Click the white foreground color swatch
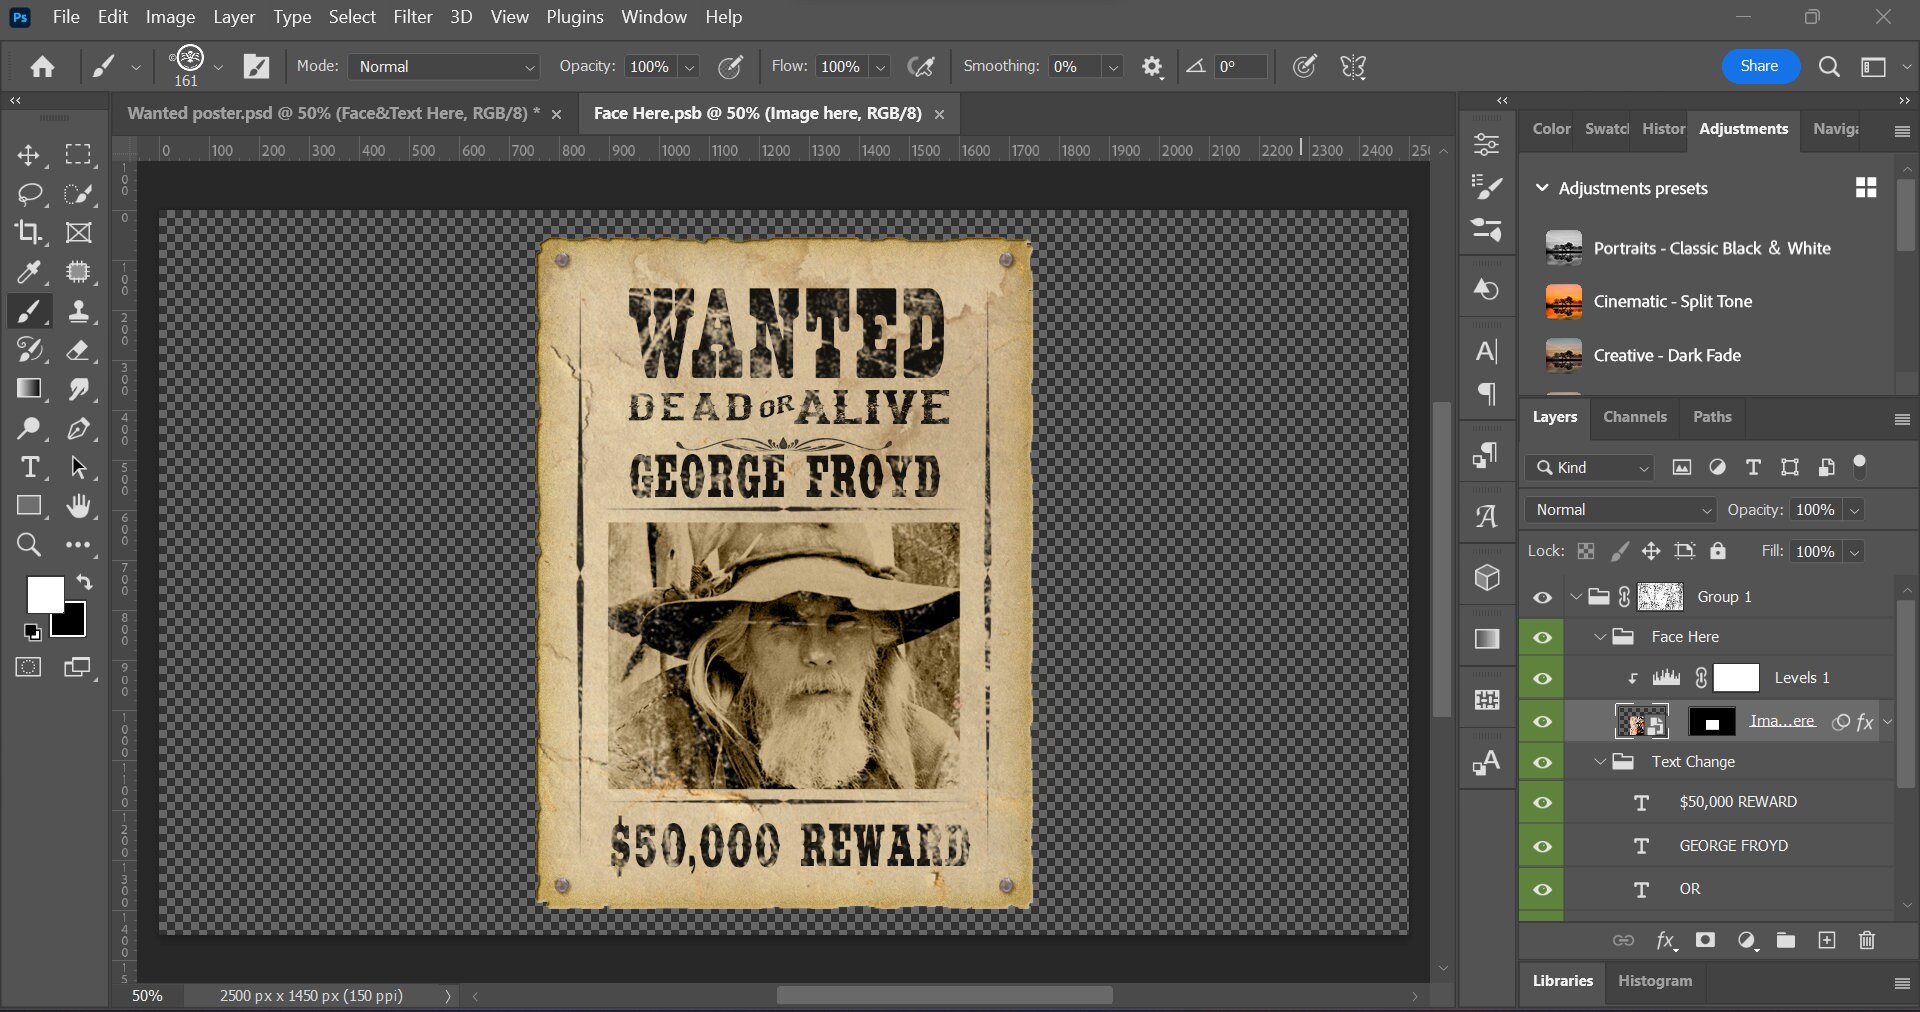 pos(44,595)
